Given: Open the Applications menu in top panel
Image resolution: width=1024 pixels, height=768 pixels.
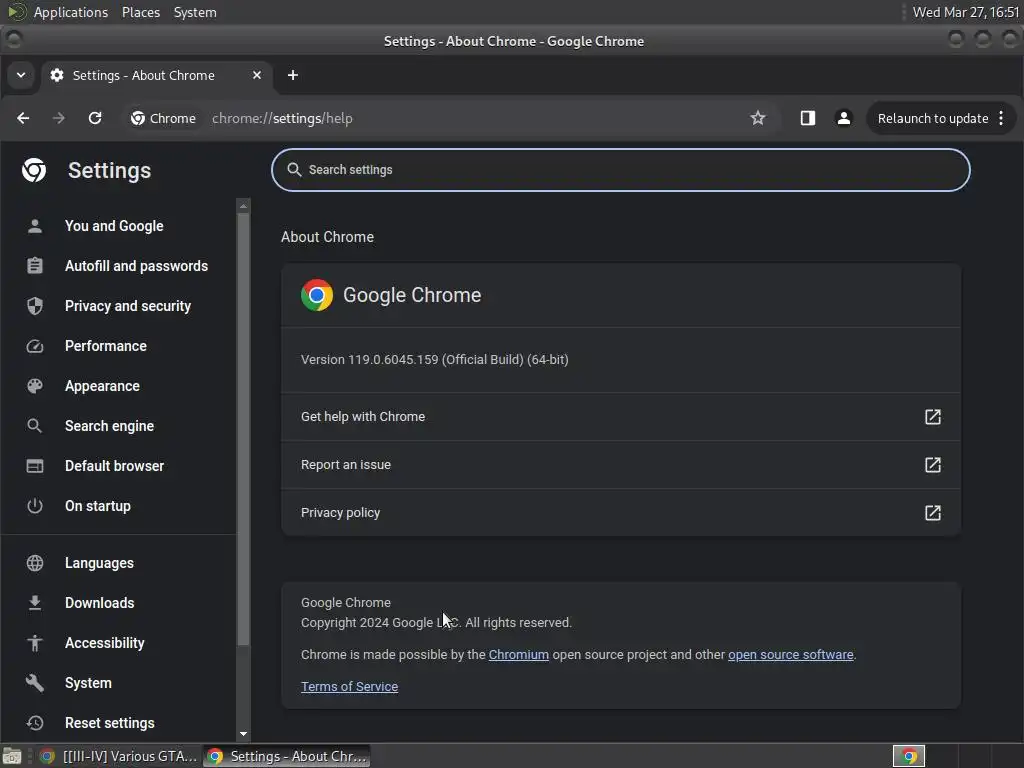Looking at the screenshot, I should coord(71,12).
